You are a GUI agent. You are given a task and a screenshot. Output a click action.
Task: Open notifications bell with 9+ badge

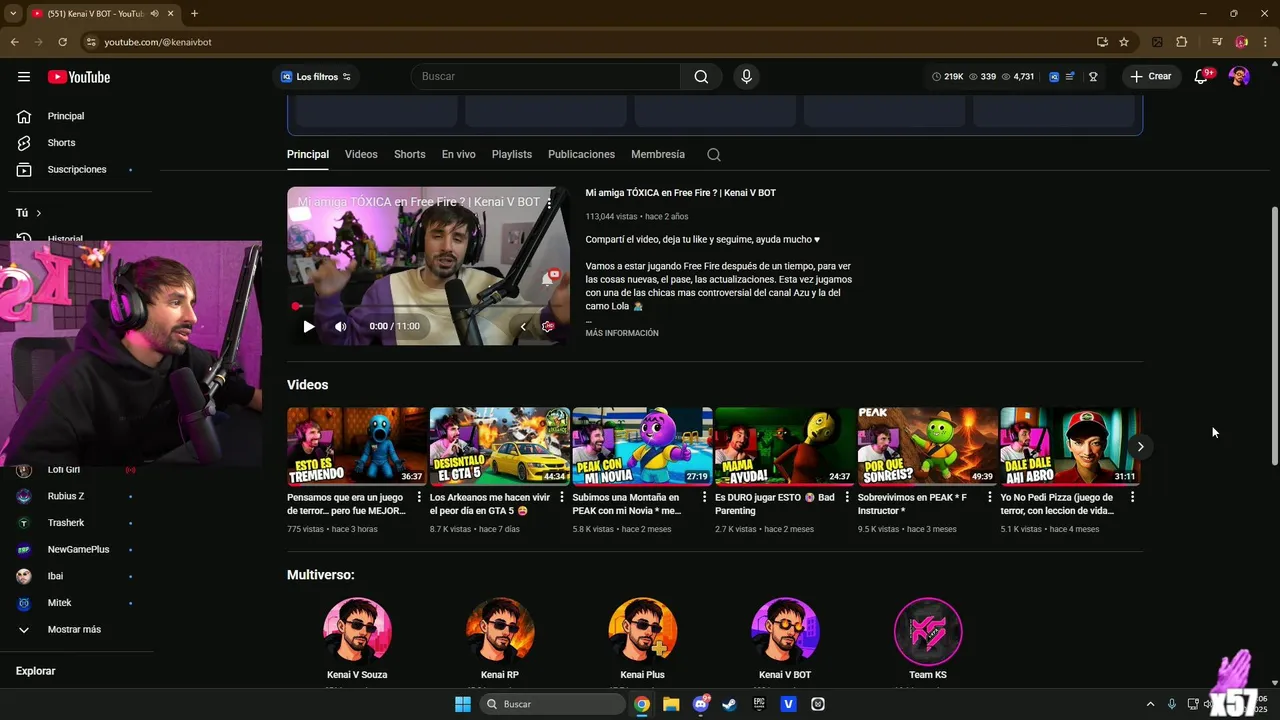point(1201,77)
